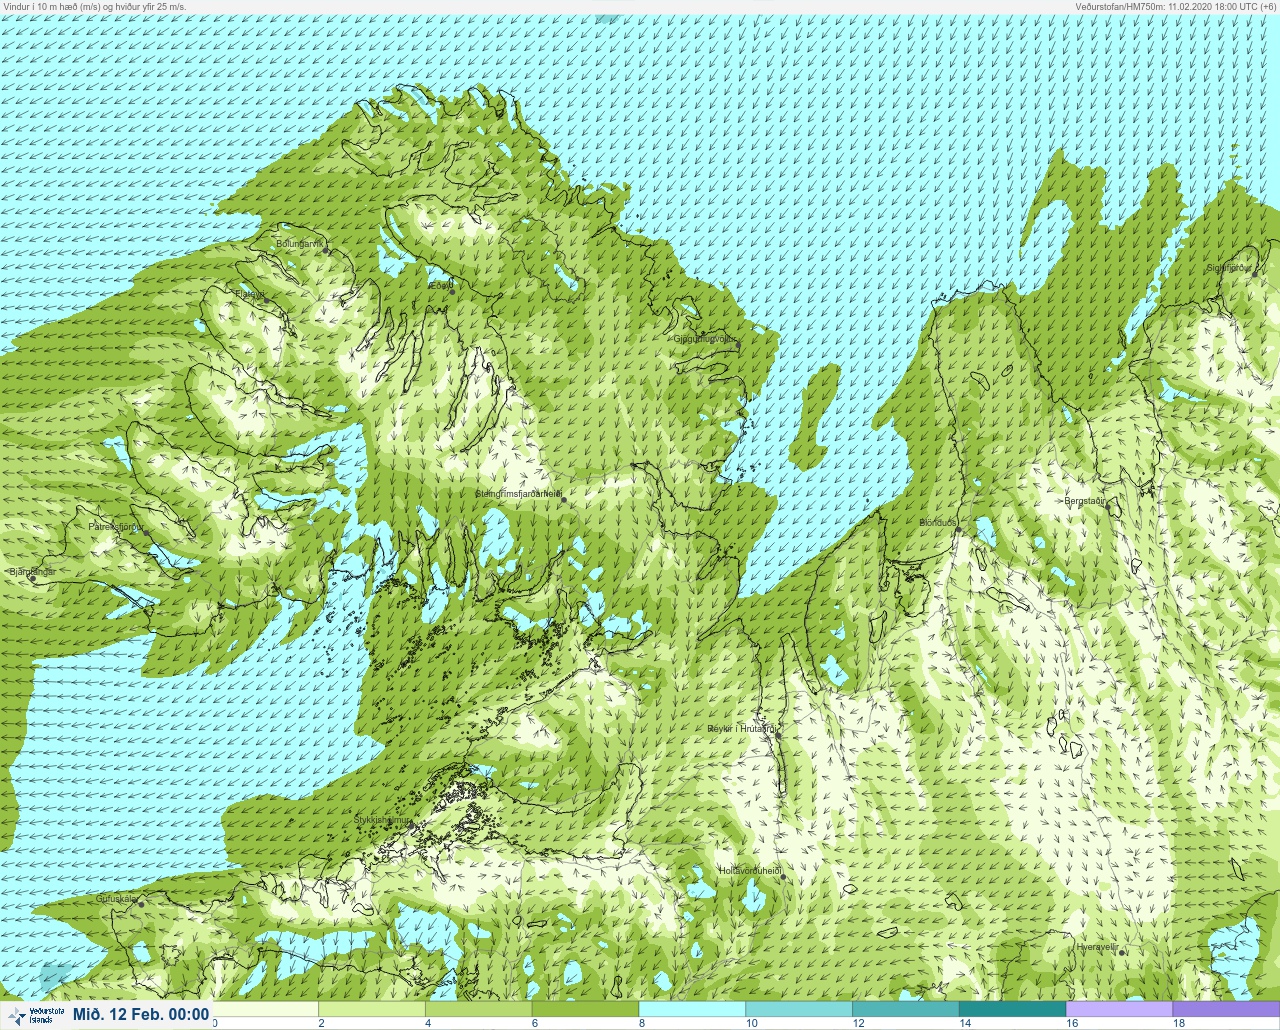The width and height of the screenshot is (1280, 1030).
Task: Click the Steingrímsfjarðarheiði station label
Action: tap(518, 494)
